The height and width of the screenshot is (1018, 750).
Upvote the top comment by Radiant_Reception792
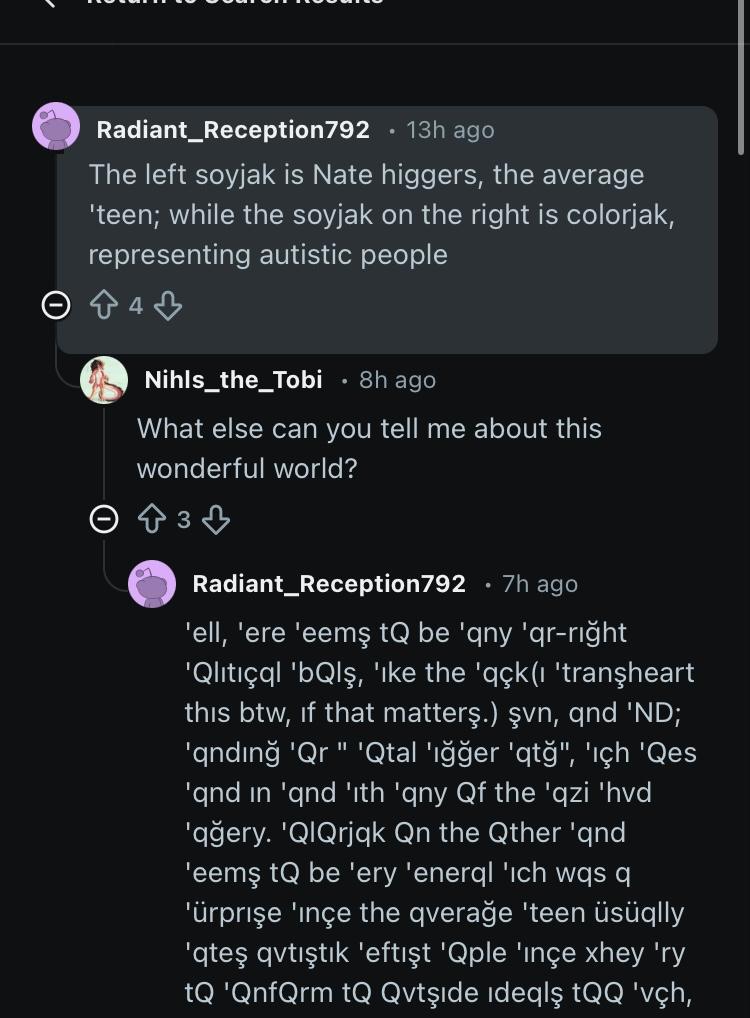(x=104, y=306)
